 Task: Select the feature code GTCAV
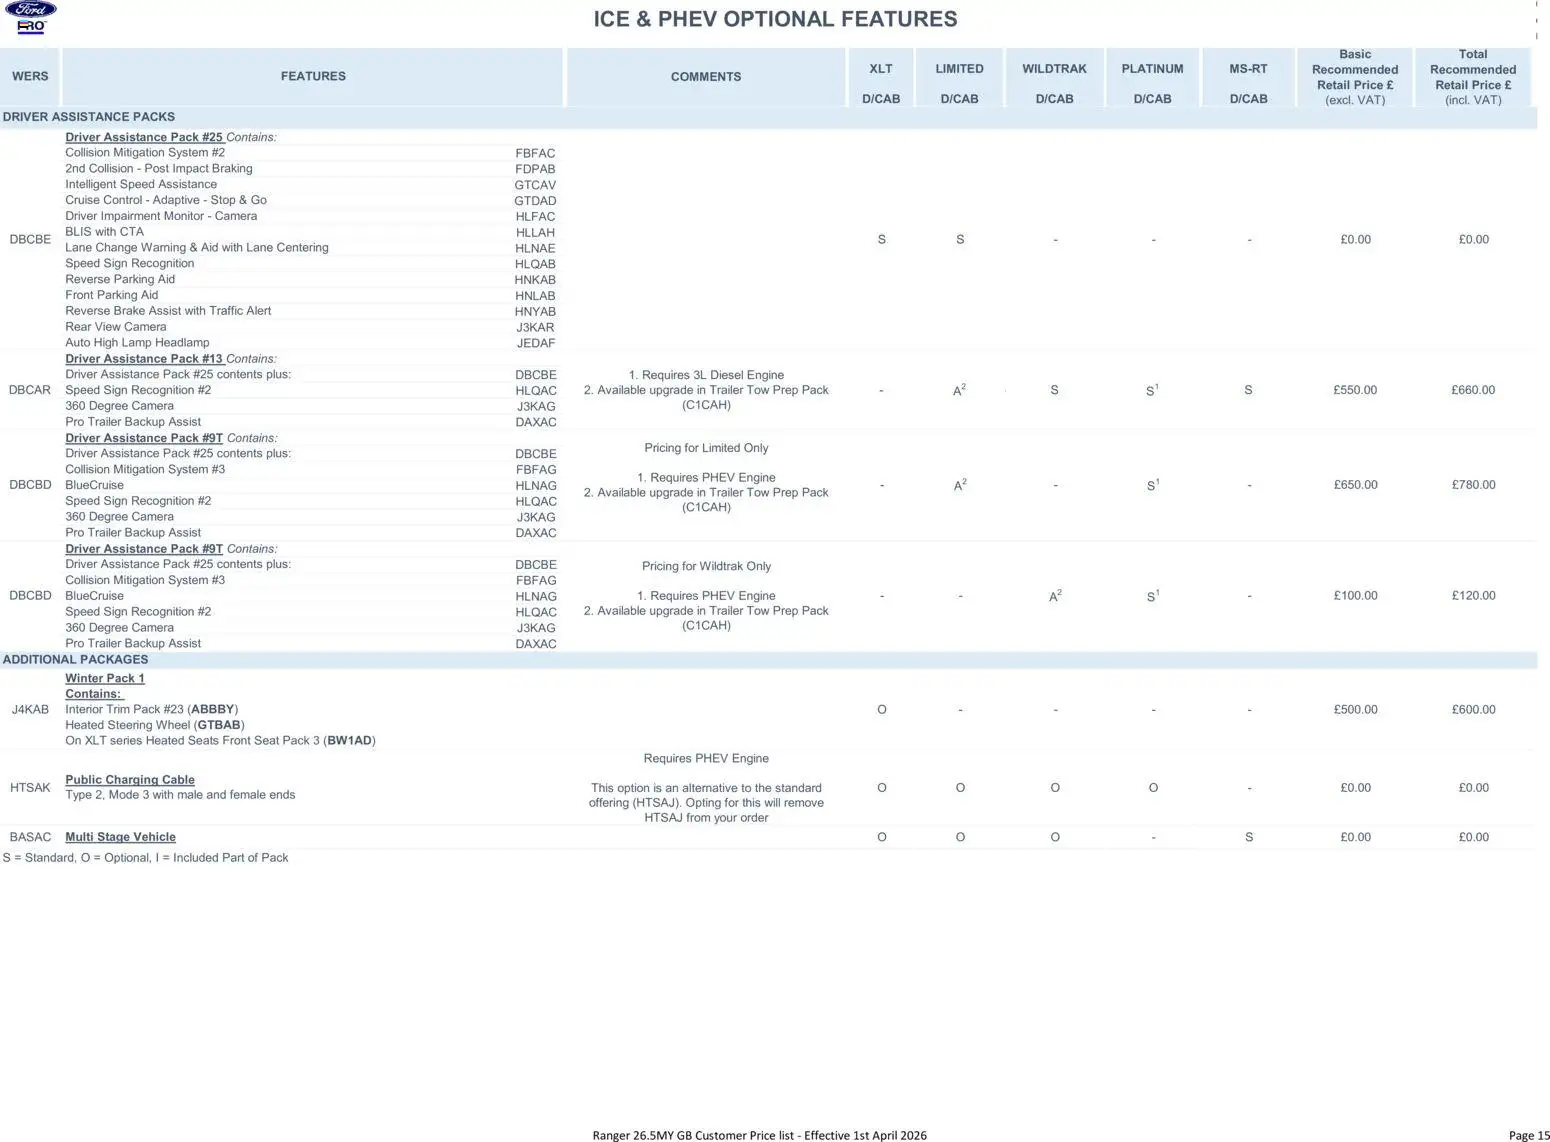click(535, 186)
